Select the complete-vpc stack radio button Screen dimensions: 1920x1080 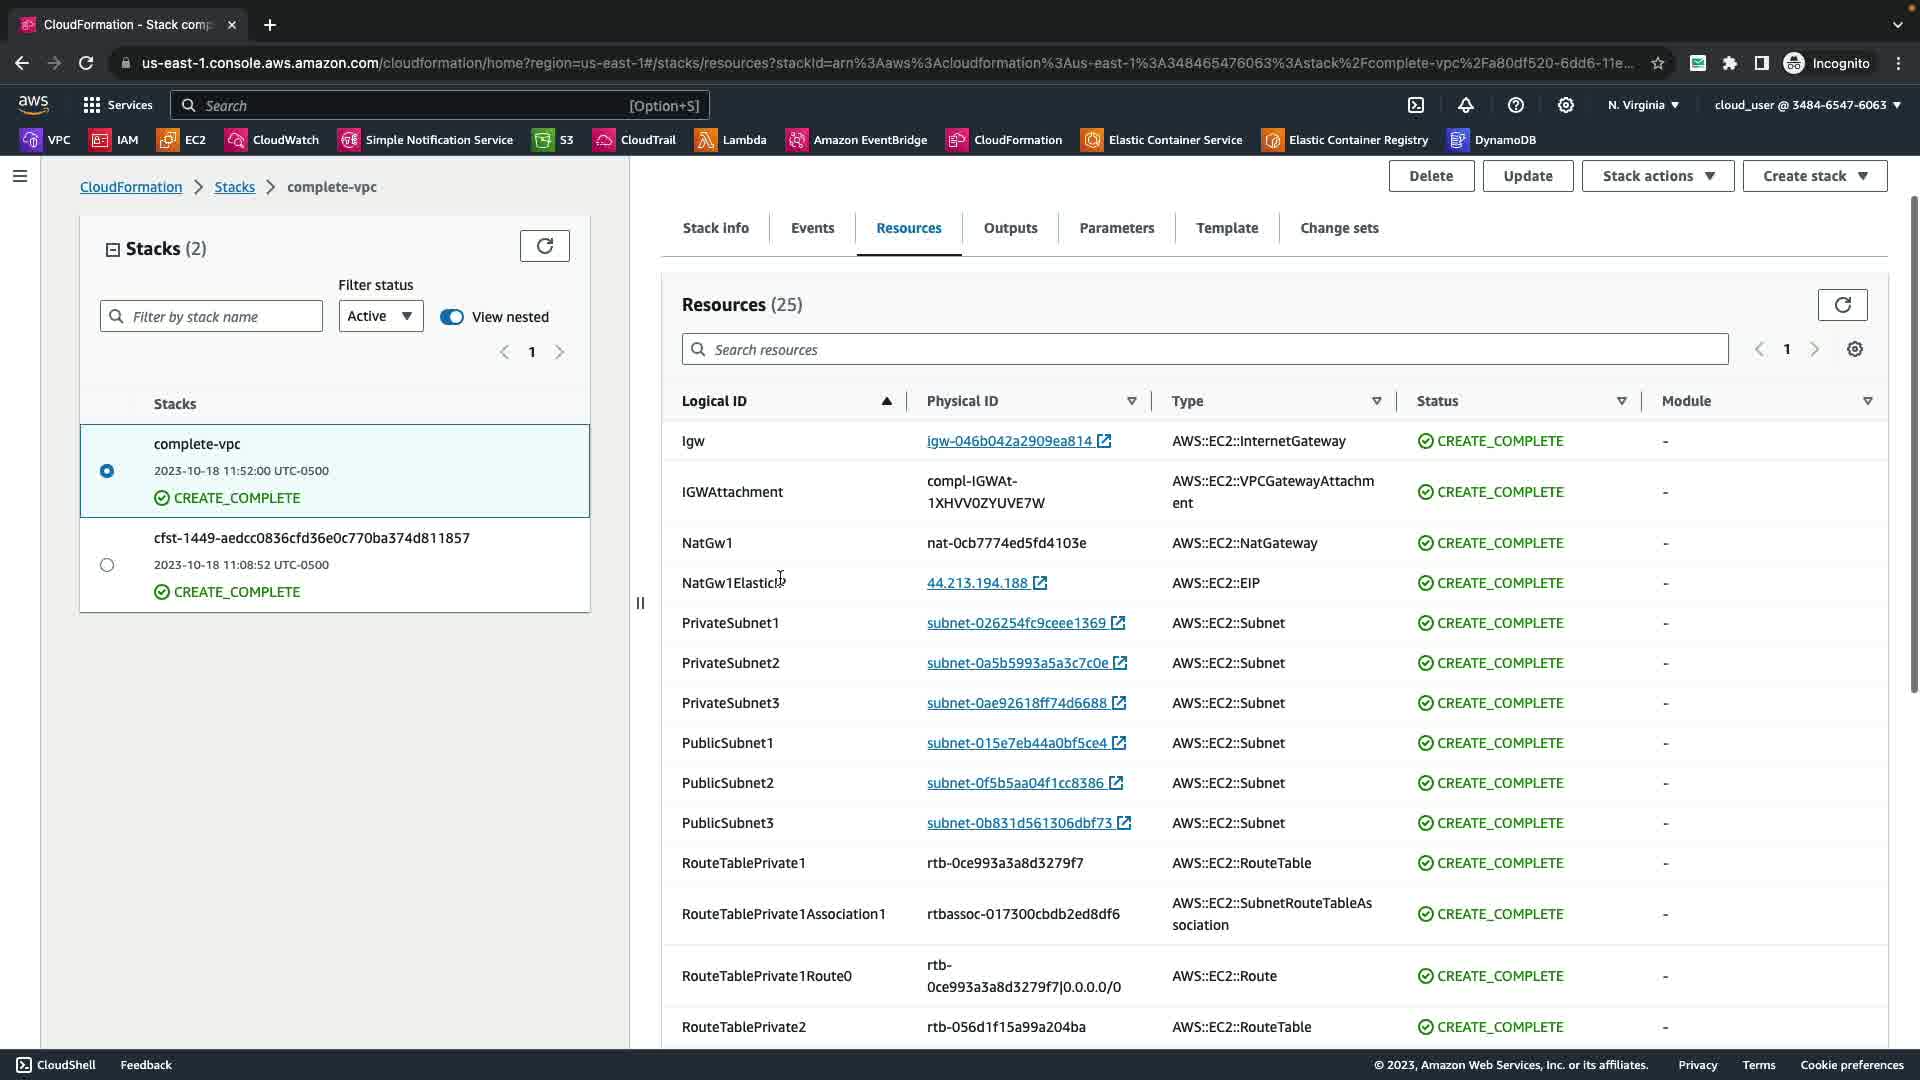(x=107, y=471)
